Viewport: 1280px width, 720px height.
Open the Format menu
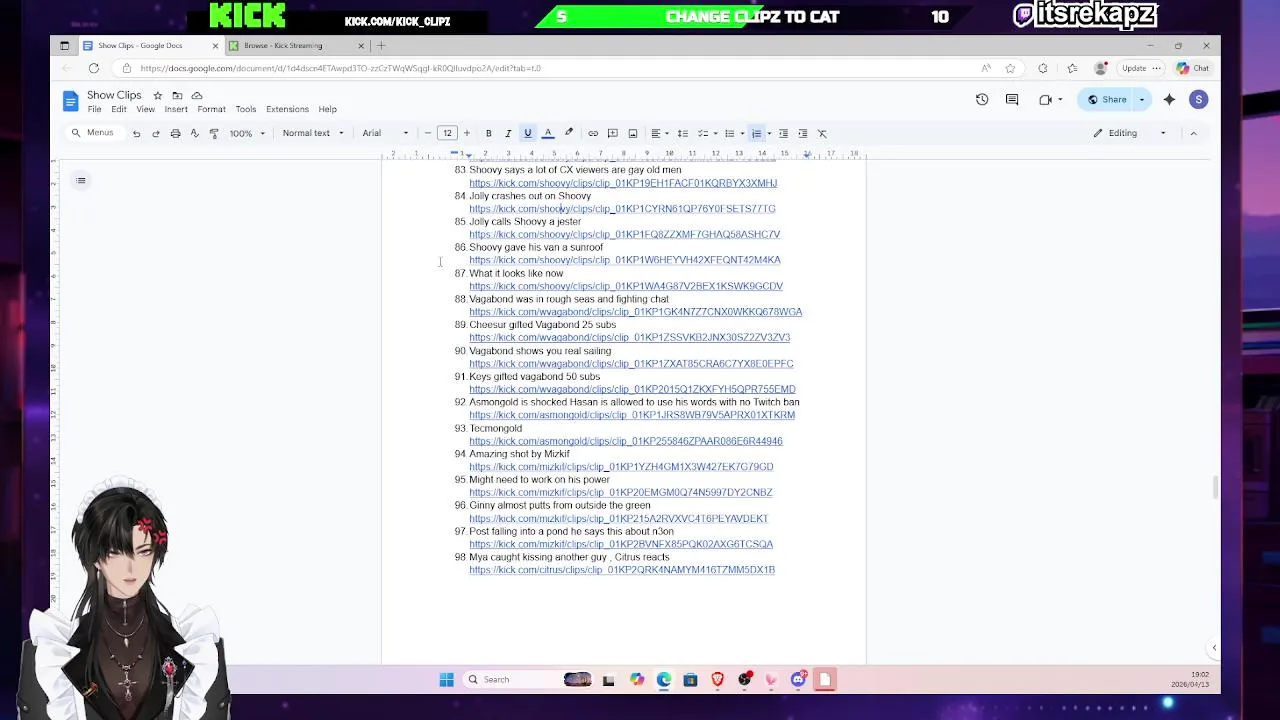[211, 109]
